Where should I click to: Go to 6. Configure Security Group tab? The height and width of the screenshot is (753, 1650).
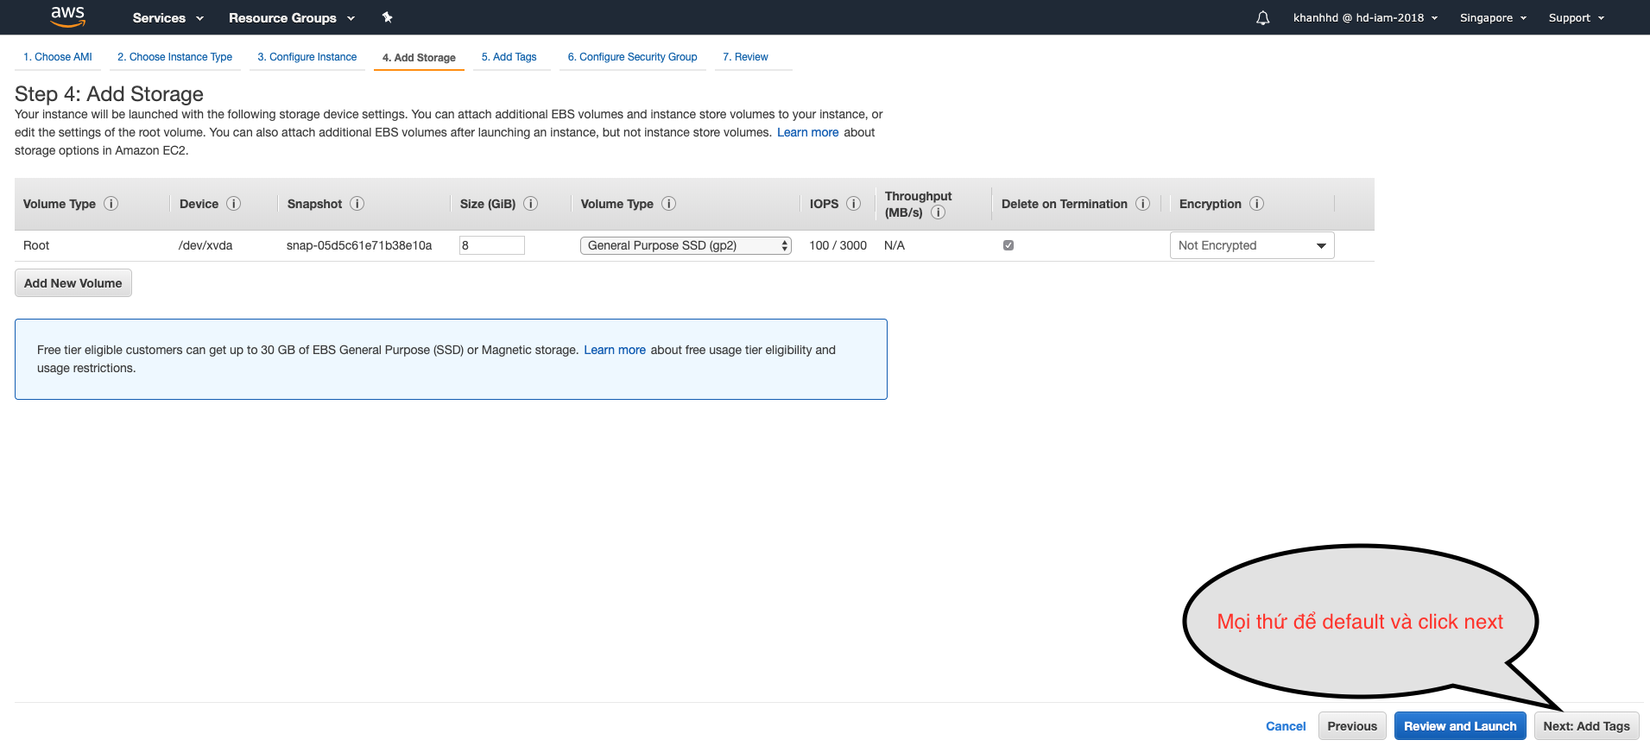tap(632, 57)
